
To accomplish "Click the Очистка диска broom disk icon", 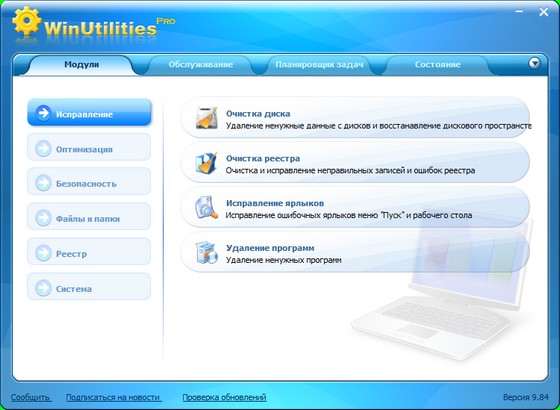I will (206, 118).
